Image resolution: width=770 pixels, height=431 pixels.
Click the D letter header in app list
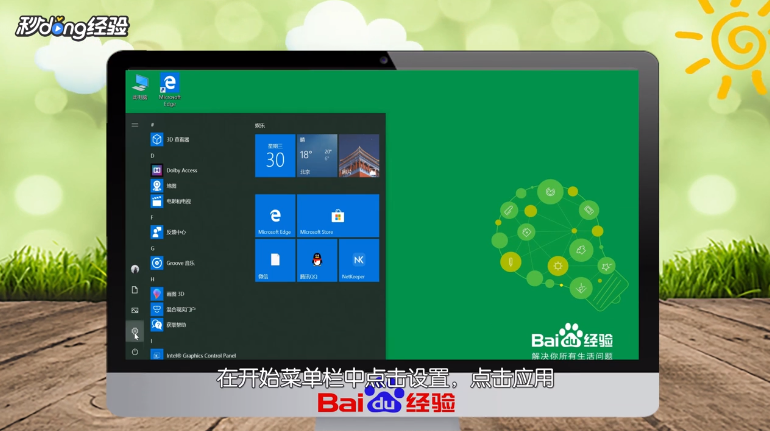(152, 156)
